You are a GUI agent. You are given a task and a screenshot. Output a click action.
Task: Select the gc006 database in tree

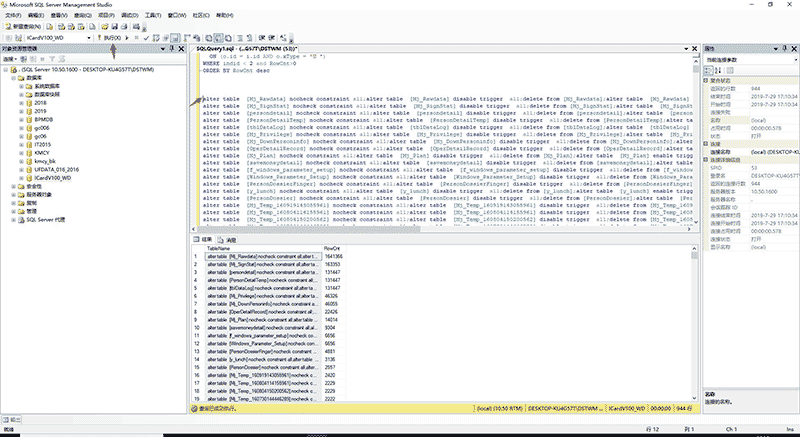click(x=42, y=128)
